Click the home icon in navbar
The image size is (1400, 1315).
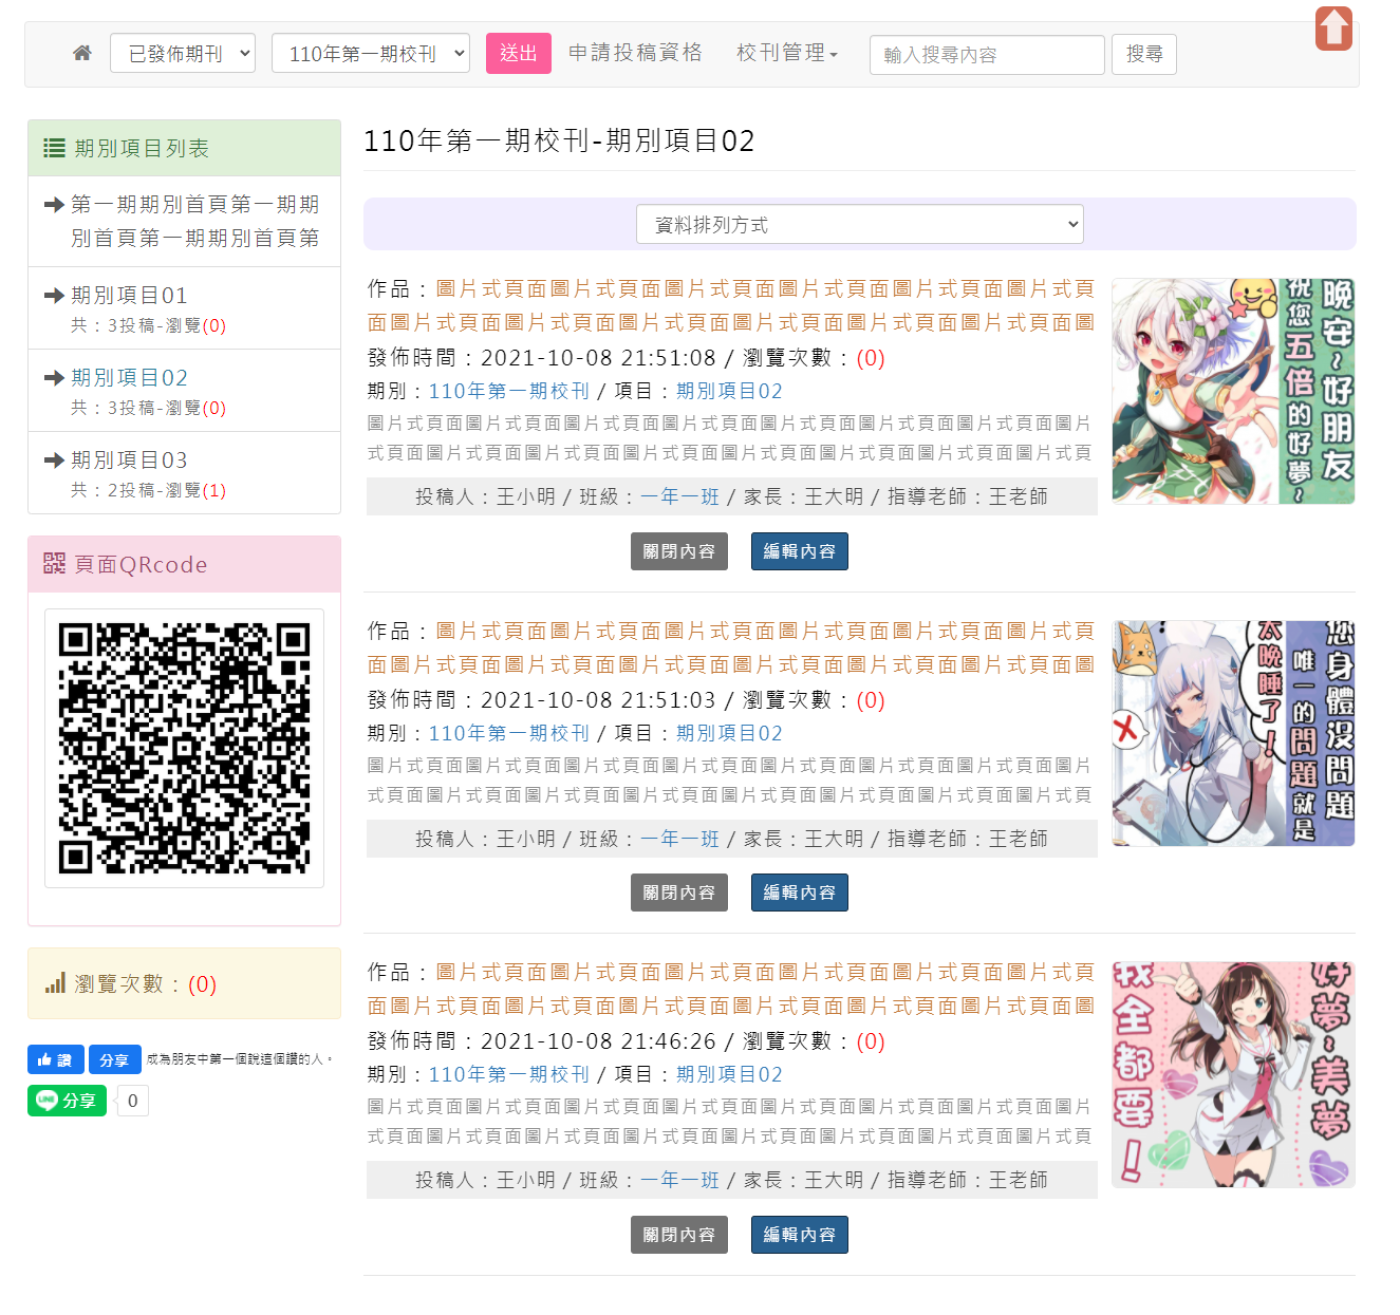(x=82, y=53)
